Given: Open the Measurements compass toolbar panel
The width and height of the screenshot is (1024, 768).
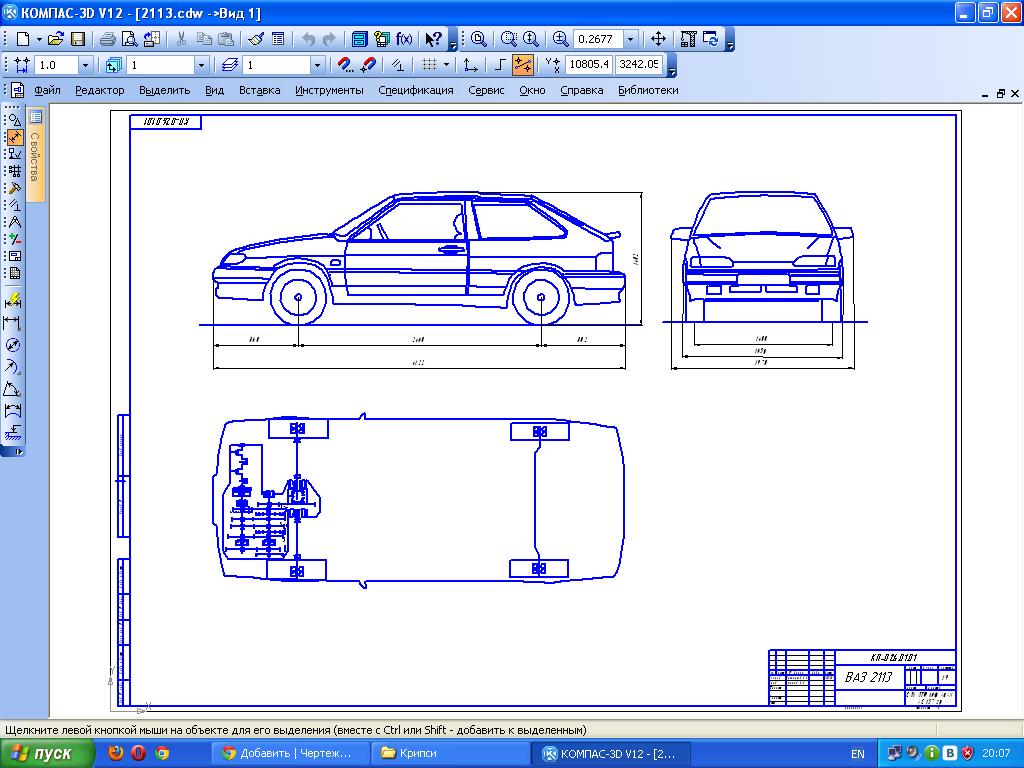Looking at the screenshot, I should [x=14, y=222].
